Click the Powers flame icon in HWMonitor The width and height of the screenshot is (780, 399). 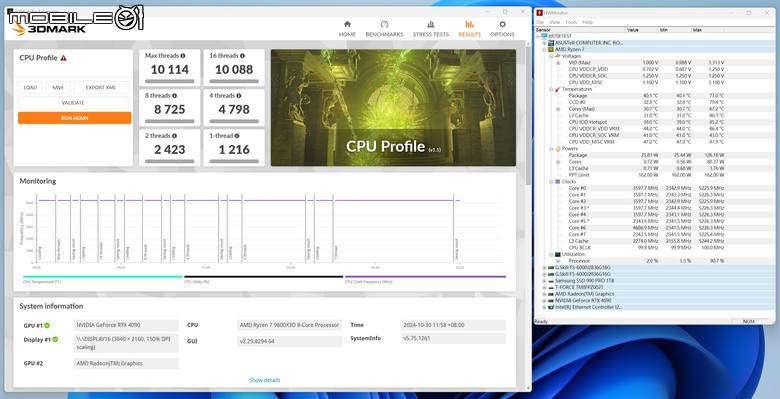(558, 149)
